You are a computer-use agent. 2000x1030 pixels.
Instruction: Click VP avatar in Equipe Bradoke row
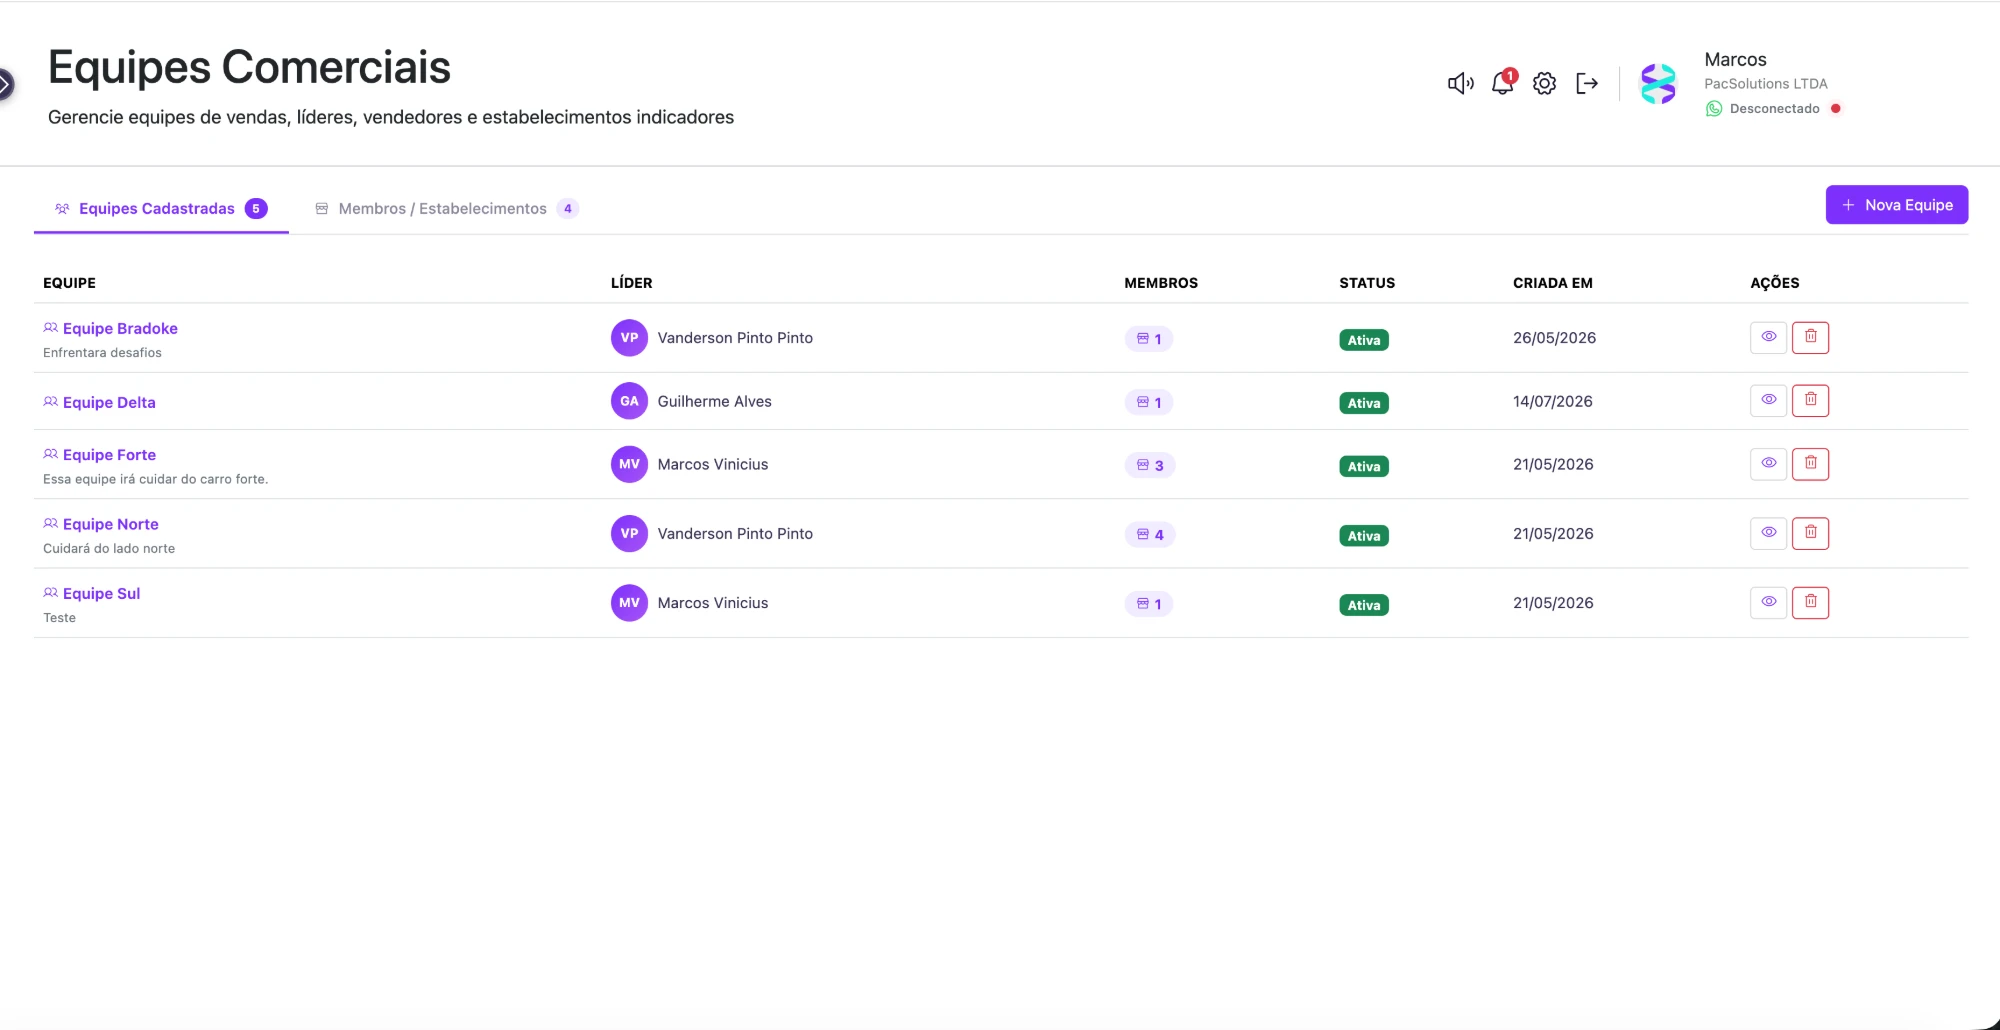629,338
